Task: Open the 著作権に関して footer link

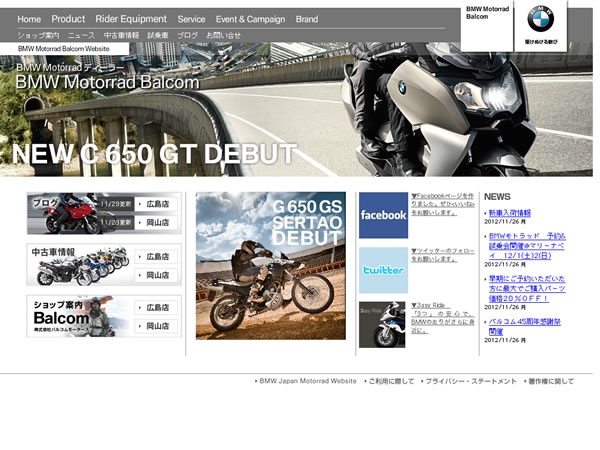Action: (x=551, y=381)
